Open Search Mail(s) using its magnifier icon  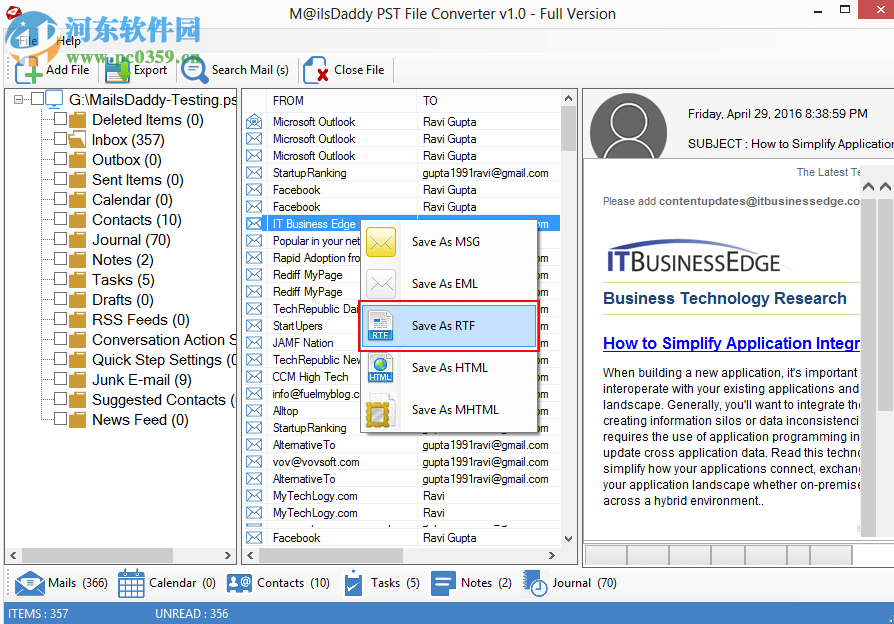[194, 70]
